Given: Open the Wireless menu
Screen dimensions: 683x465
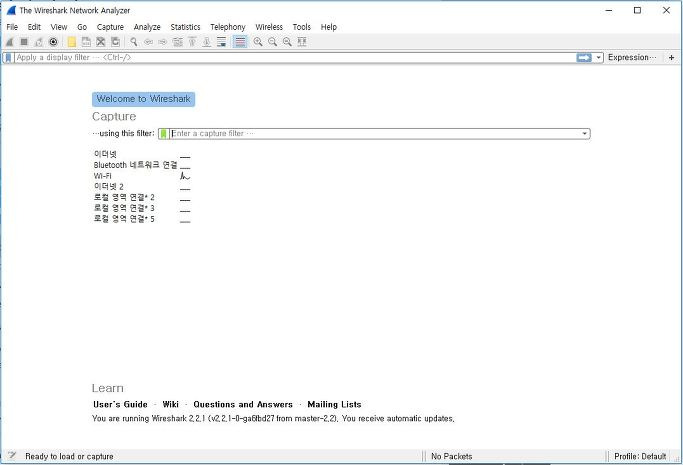Looking at the screenshot, I should [269, 27].
